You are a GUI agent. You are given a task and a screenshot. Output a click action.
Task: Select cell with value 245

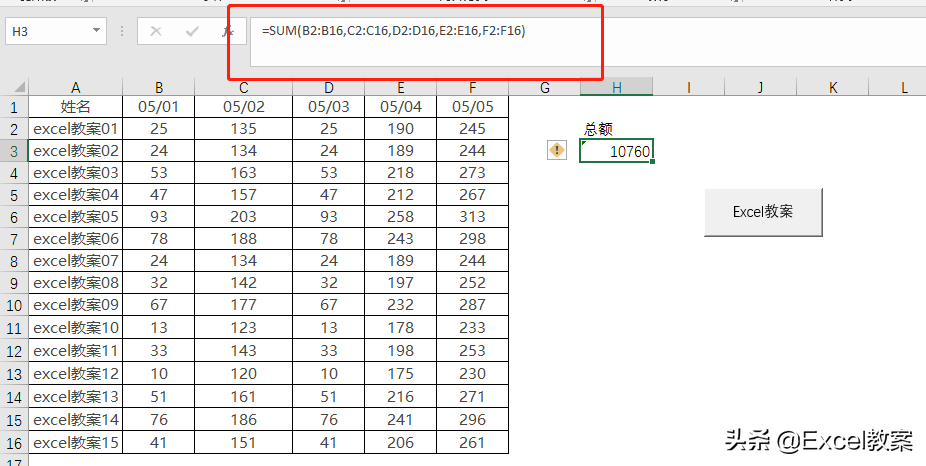click(x=472, y=129)
